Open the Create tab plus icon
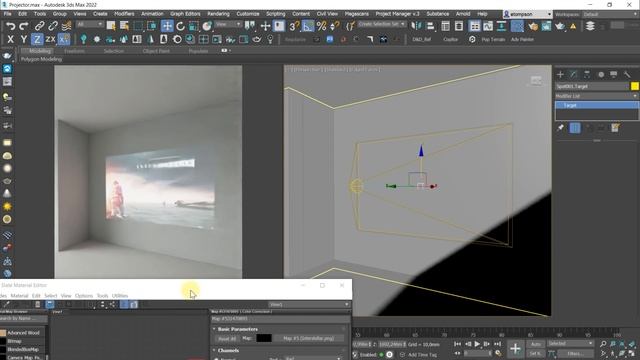 coord(560,74)
